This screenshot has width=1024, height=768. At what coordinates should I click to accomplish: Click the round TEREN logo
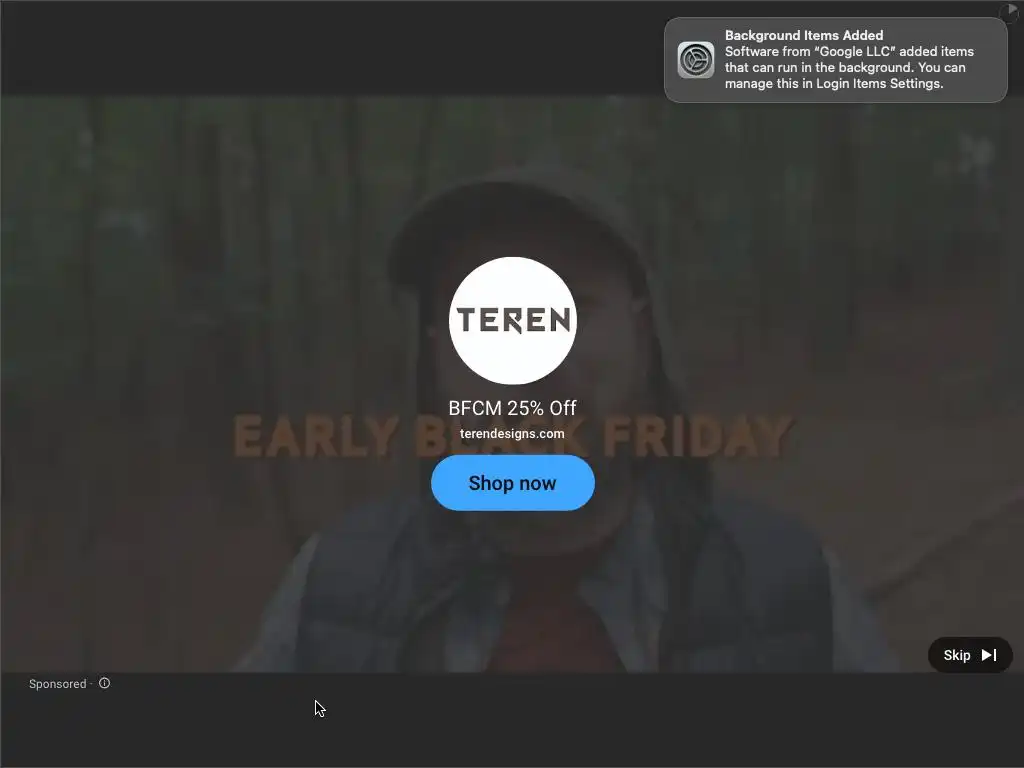(x=513, y=320)
